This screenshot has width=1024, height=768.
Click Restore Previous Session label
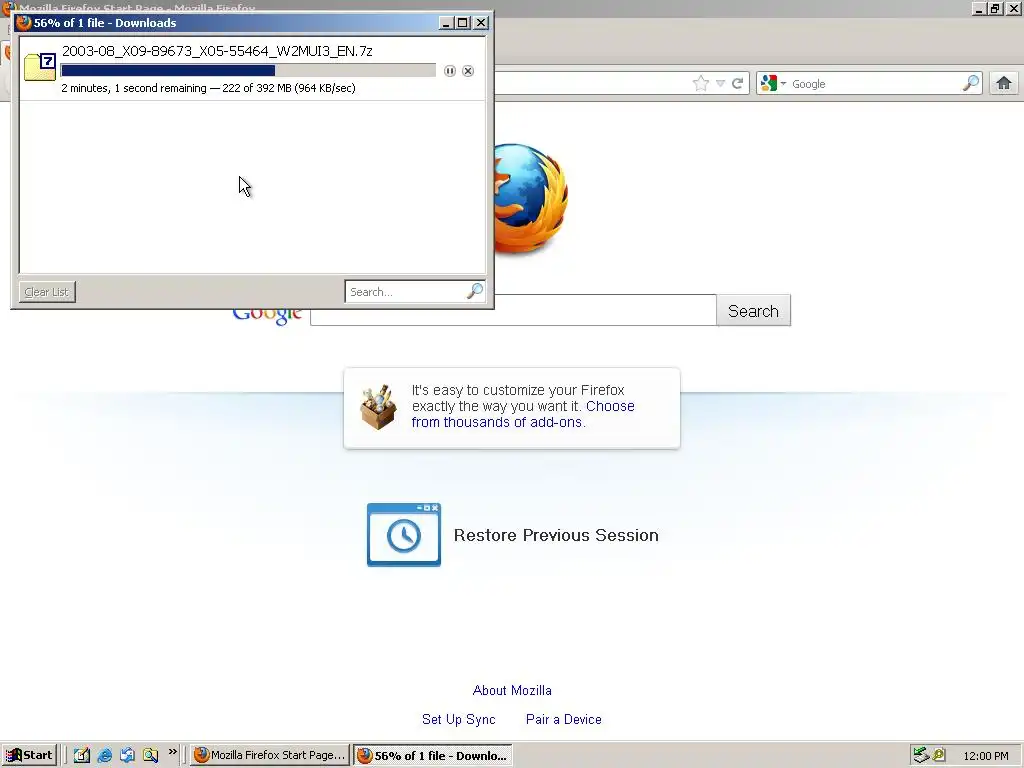pyautogui.click(x=556, y=536)
